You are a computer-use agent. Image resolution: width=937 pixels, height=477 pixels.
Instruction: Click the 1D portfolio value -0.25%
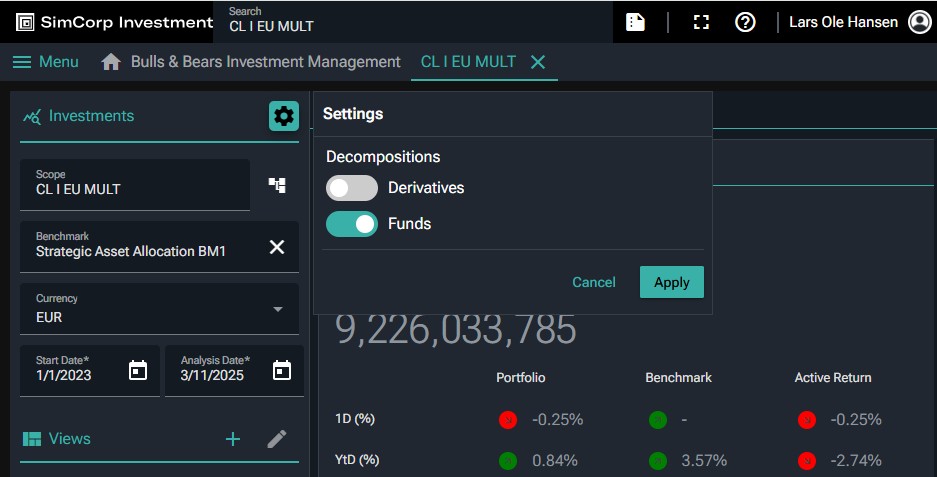tap(558, 420)
